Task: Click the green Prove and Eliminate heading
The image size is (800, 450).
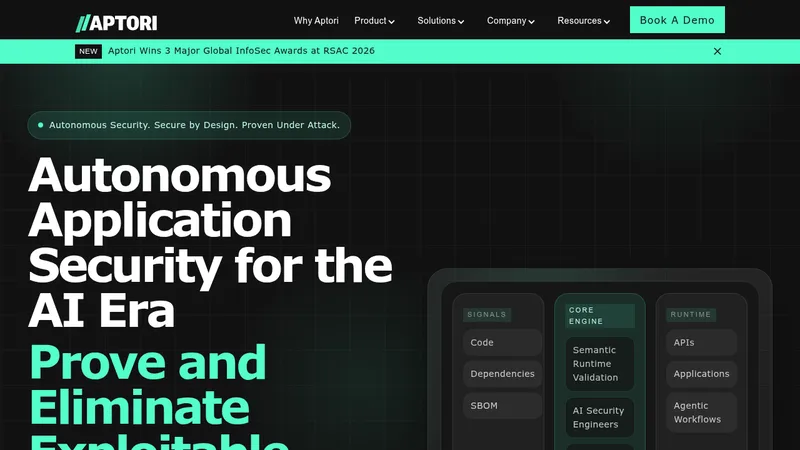Action: point(158,396)
